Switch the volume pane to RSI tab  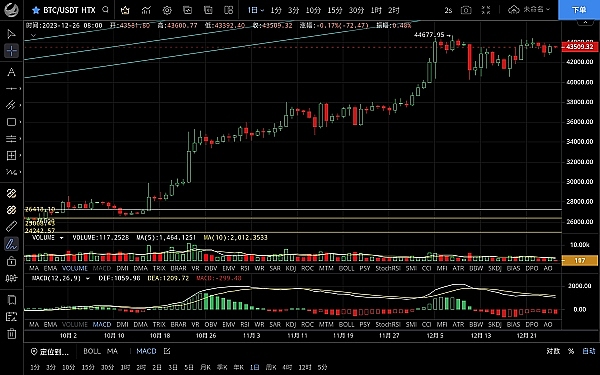tap(245, 268)
